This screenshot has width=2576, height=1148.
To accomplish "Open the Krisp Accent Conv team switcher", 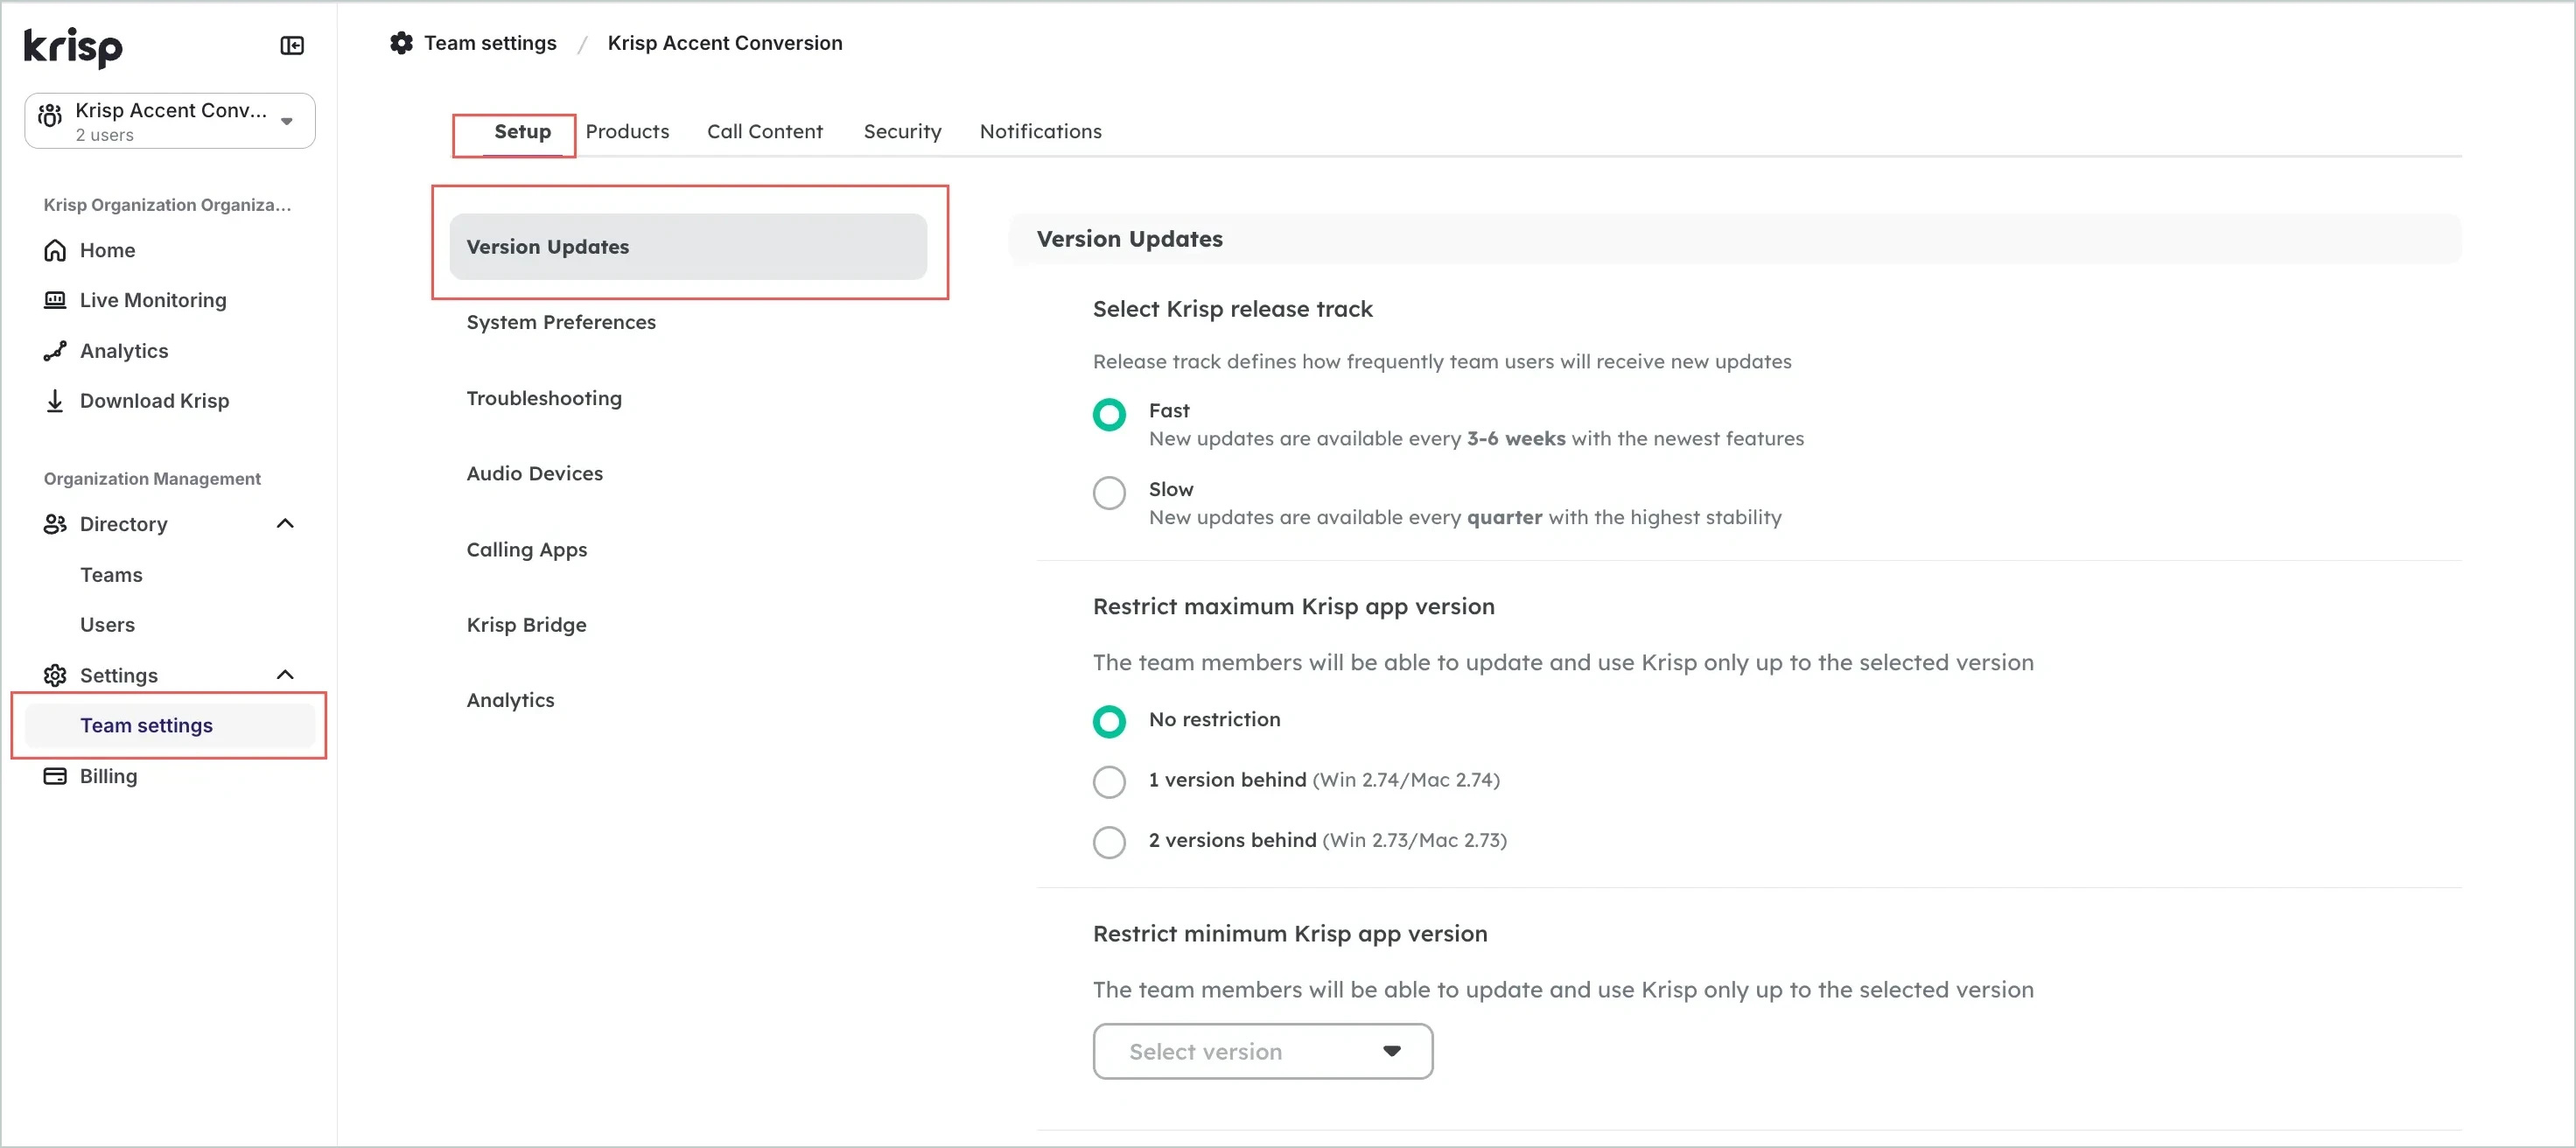I will [x=170, y=121].
